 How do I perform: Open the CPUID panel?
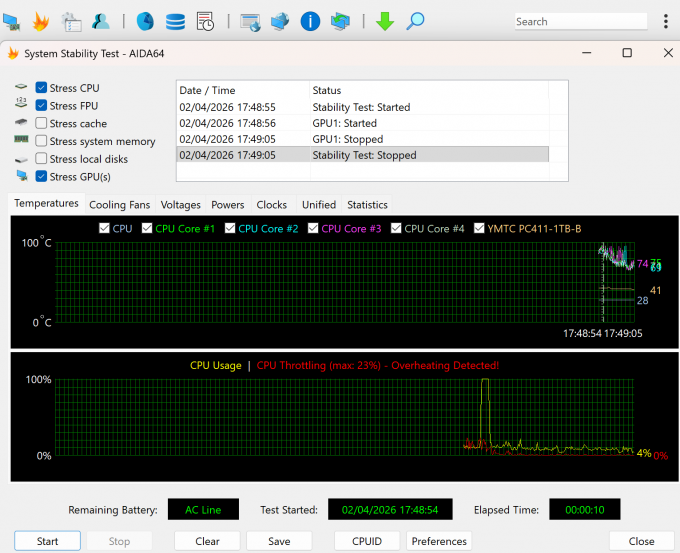pyautogui.click(x=367, y=541)
